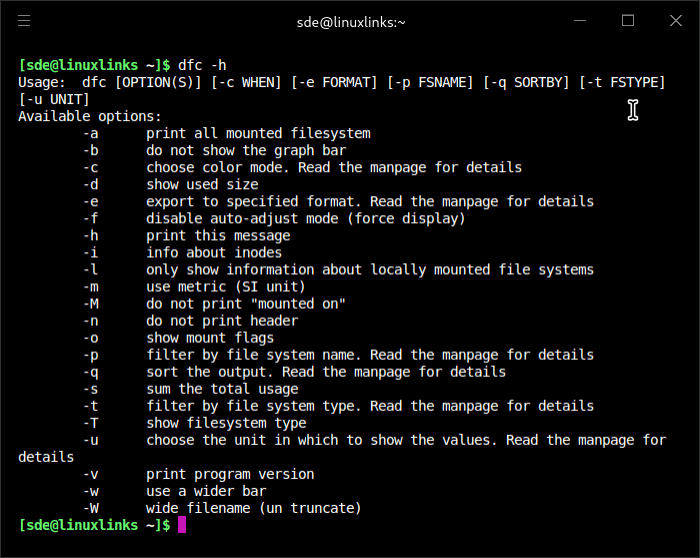The width and height of the screenshot is (700, 558).
Task: Click the magenta cursor block at prompt
Action: [x=182, y=525]
